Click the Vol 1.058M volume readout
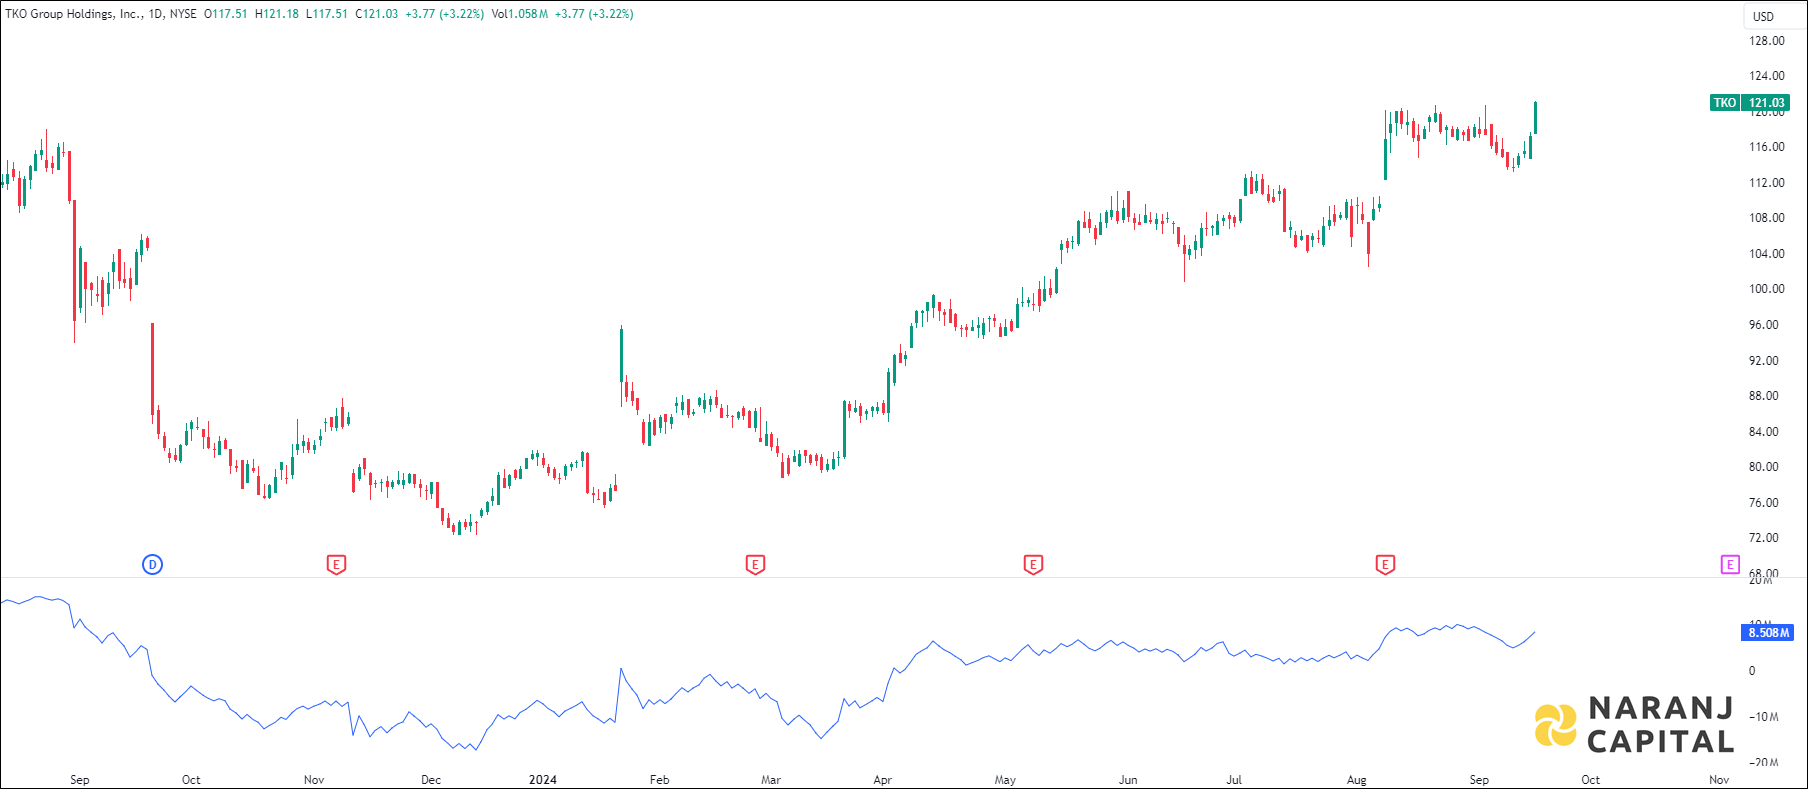Screen dimensions: 1808x789 pyautogui.click(x=519, y=14)
